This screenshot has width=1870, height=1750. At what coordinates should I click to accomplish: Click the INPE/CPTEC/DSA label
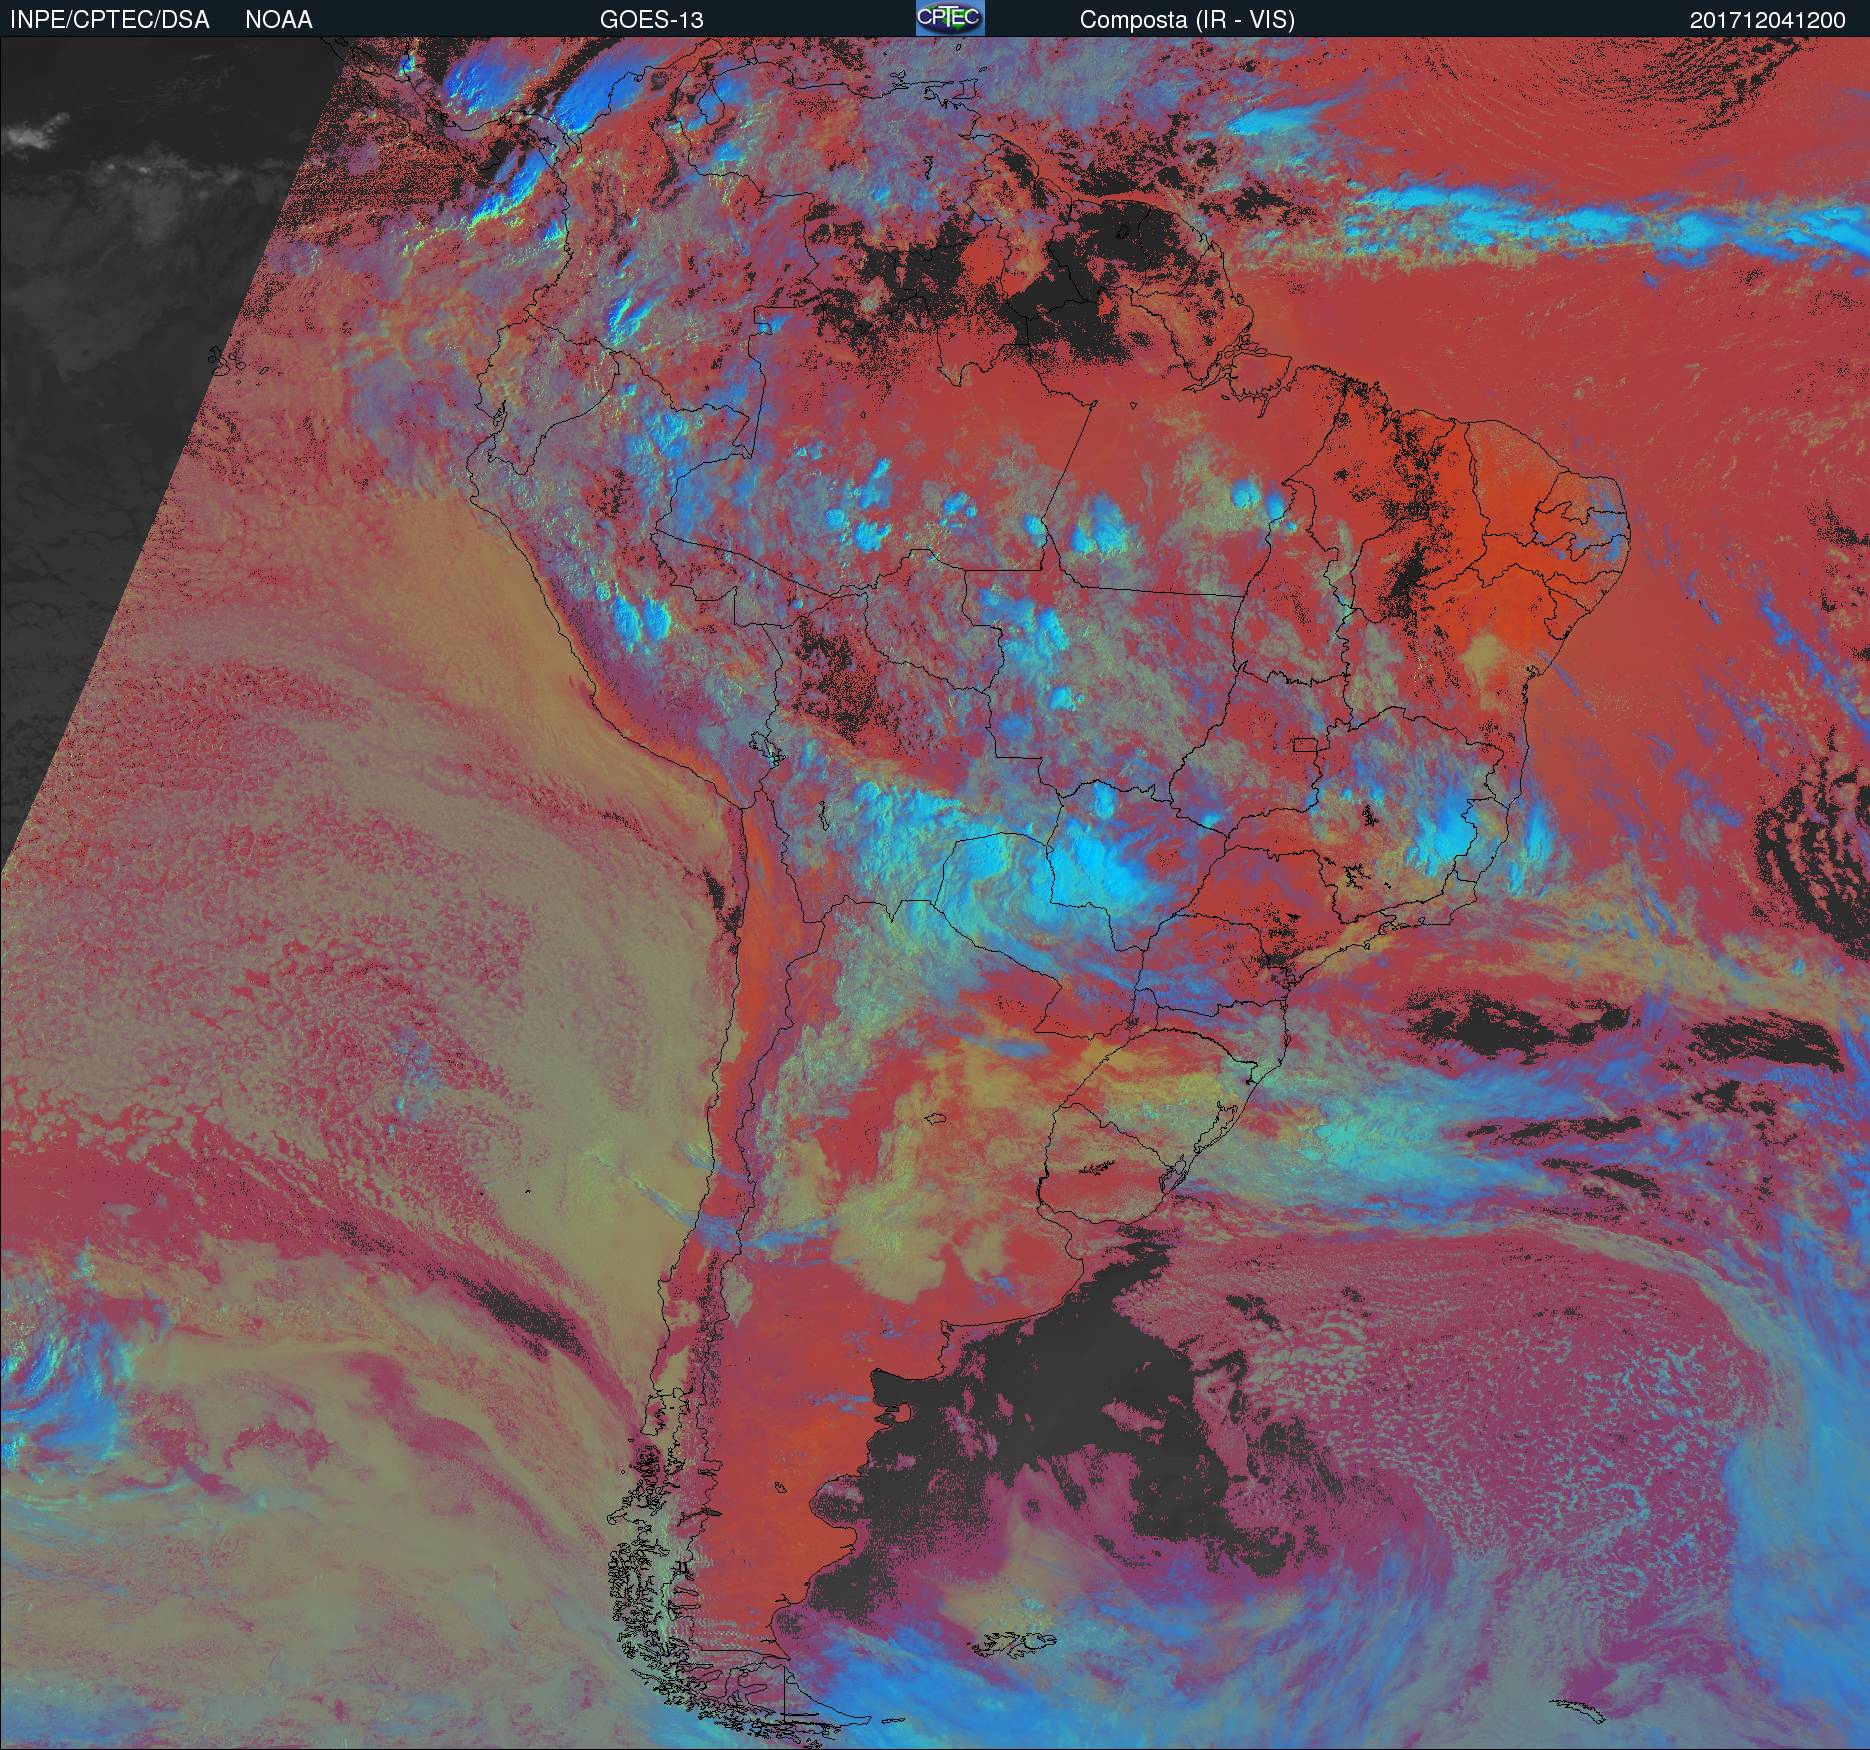(110, 20)
